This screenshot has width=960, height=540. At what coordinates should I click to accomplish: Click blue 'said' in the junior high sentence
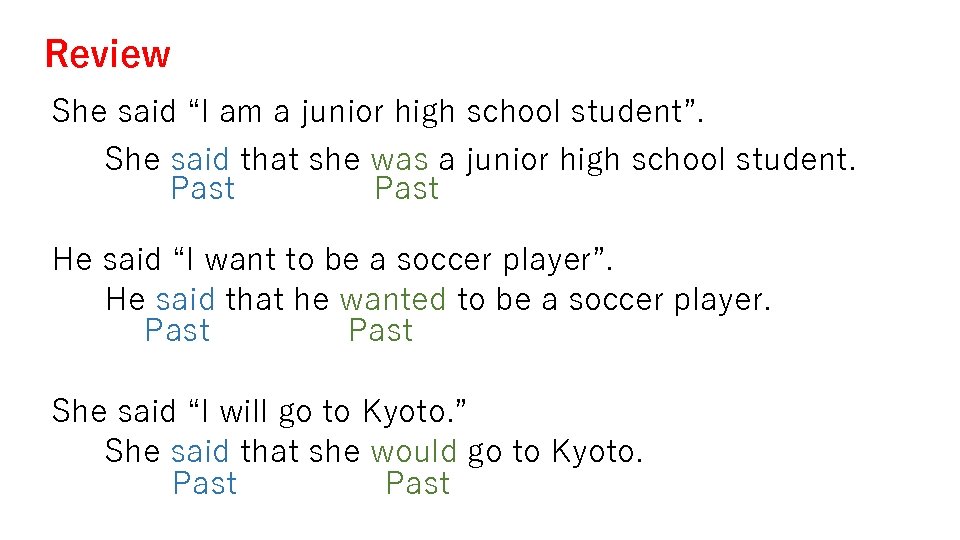(x=200, y=159)
